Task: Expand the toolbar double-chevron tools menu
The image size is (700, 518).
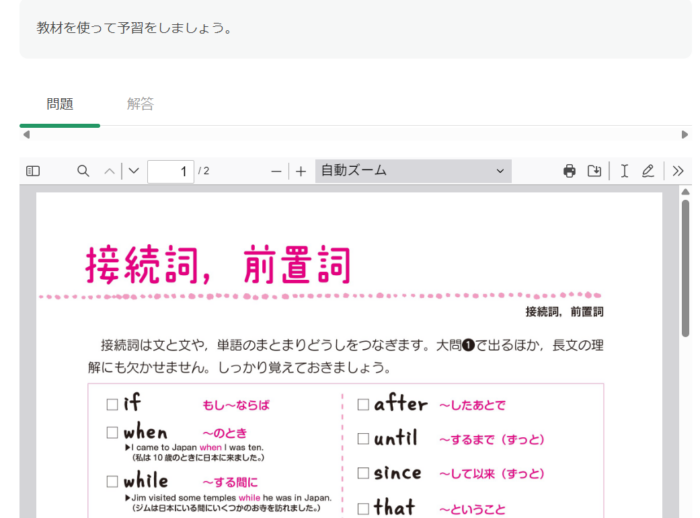Action: click(678, 171)
